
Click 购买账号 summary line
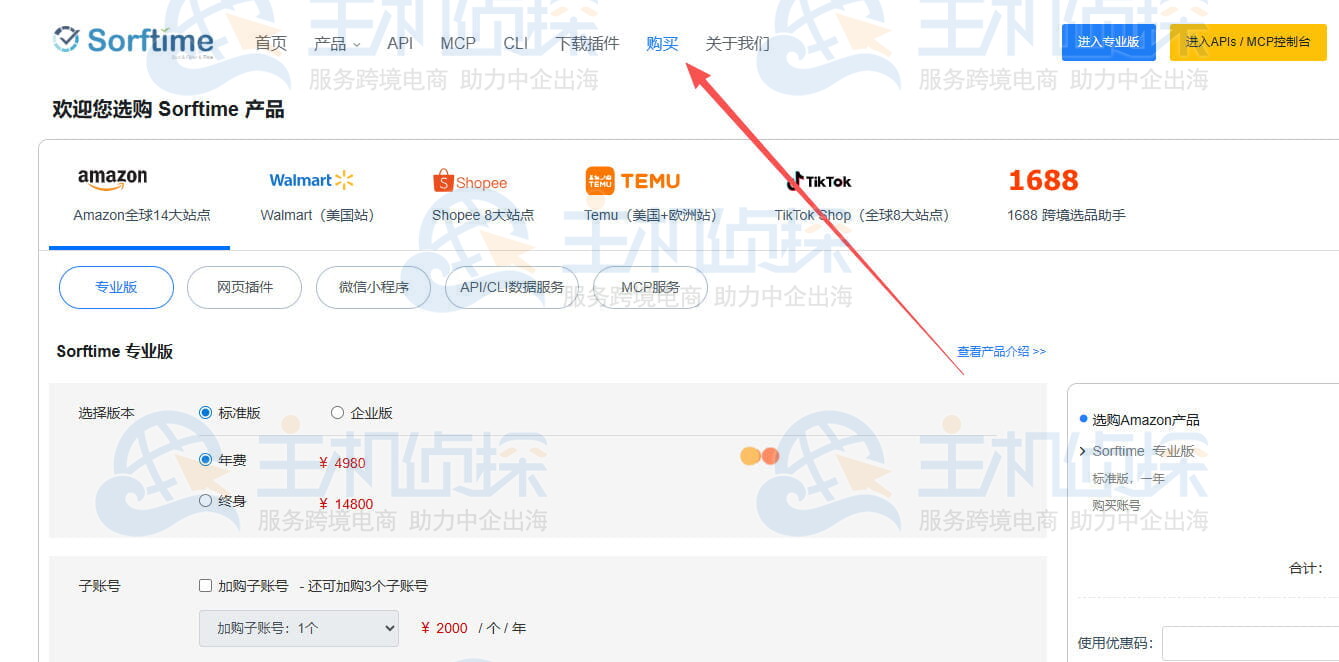point(1116,505)
